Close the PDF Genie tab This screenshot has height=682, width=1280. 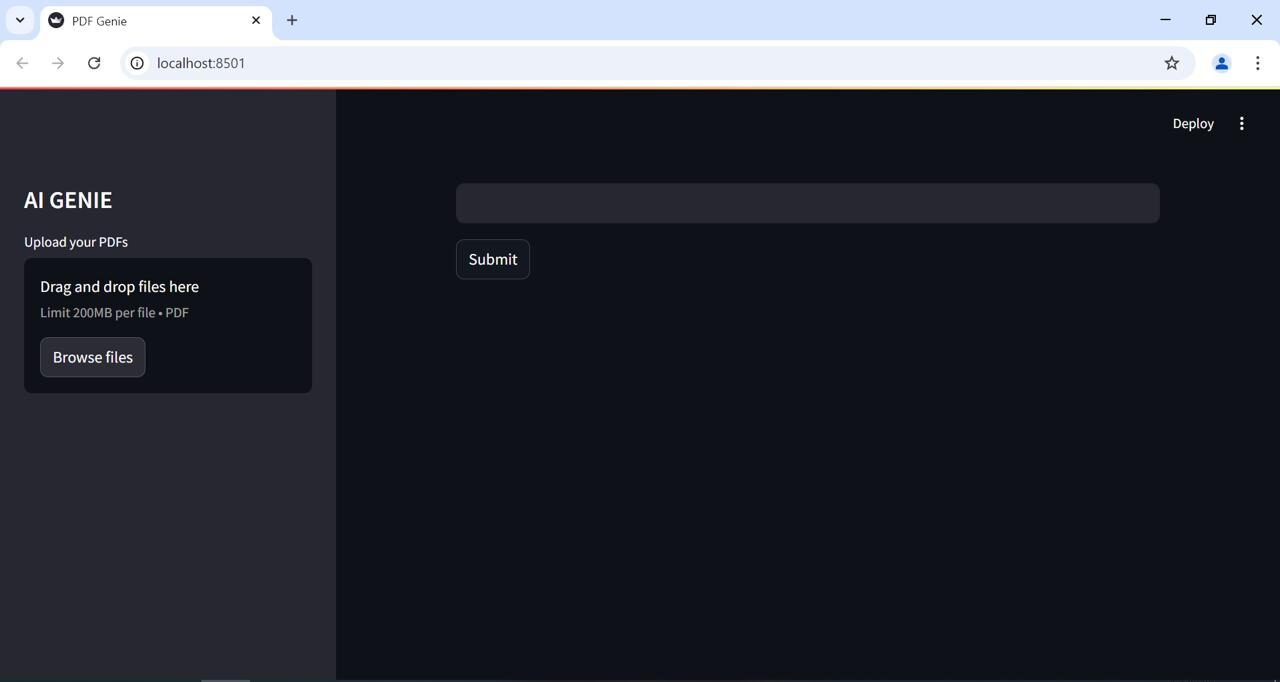256,20
